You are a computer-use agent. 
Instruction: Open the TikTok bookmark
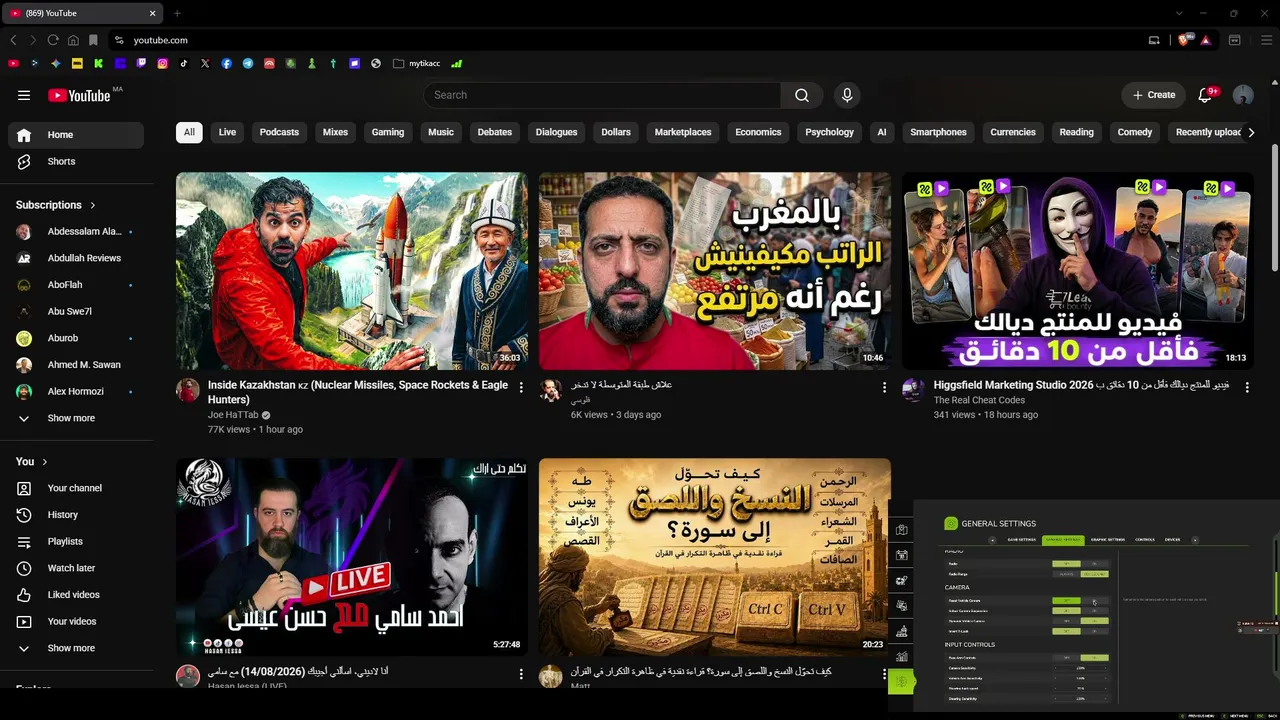(x=184, y=63)
